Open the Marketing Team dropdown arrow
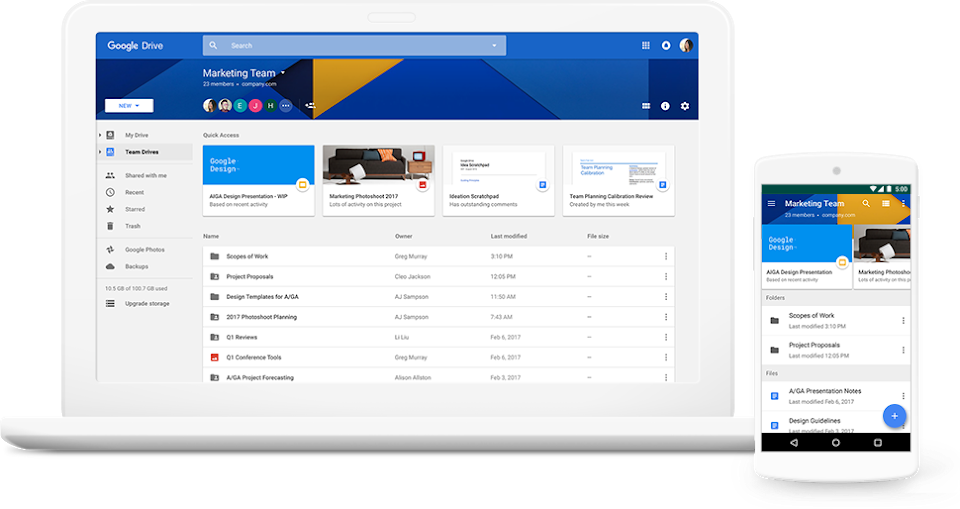 tap(282, 73)
